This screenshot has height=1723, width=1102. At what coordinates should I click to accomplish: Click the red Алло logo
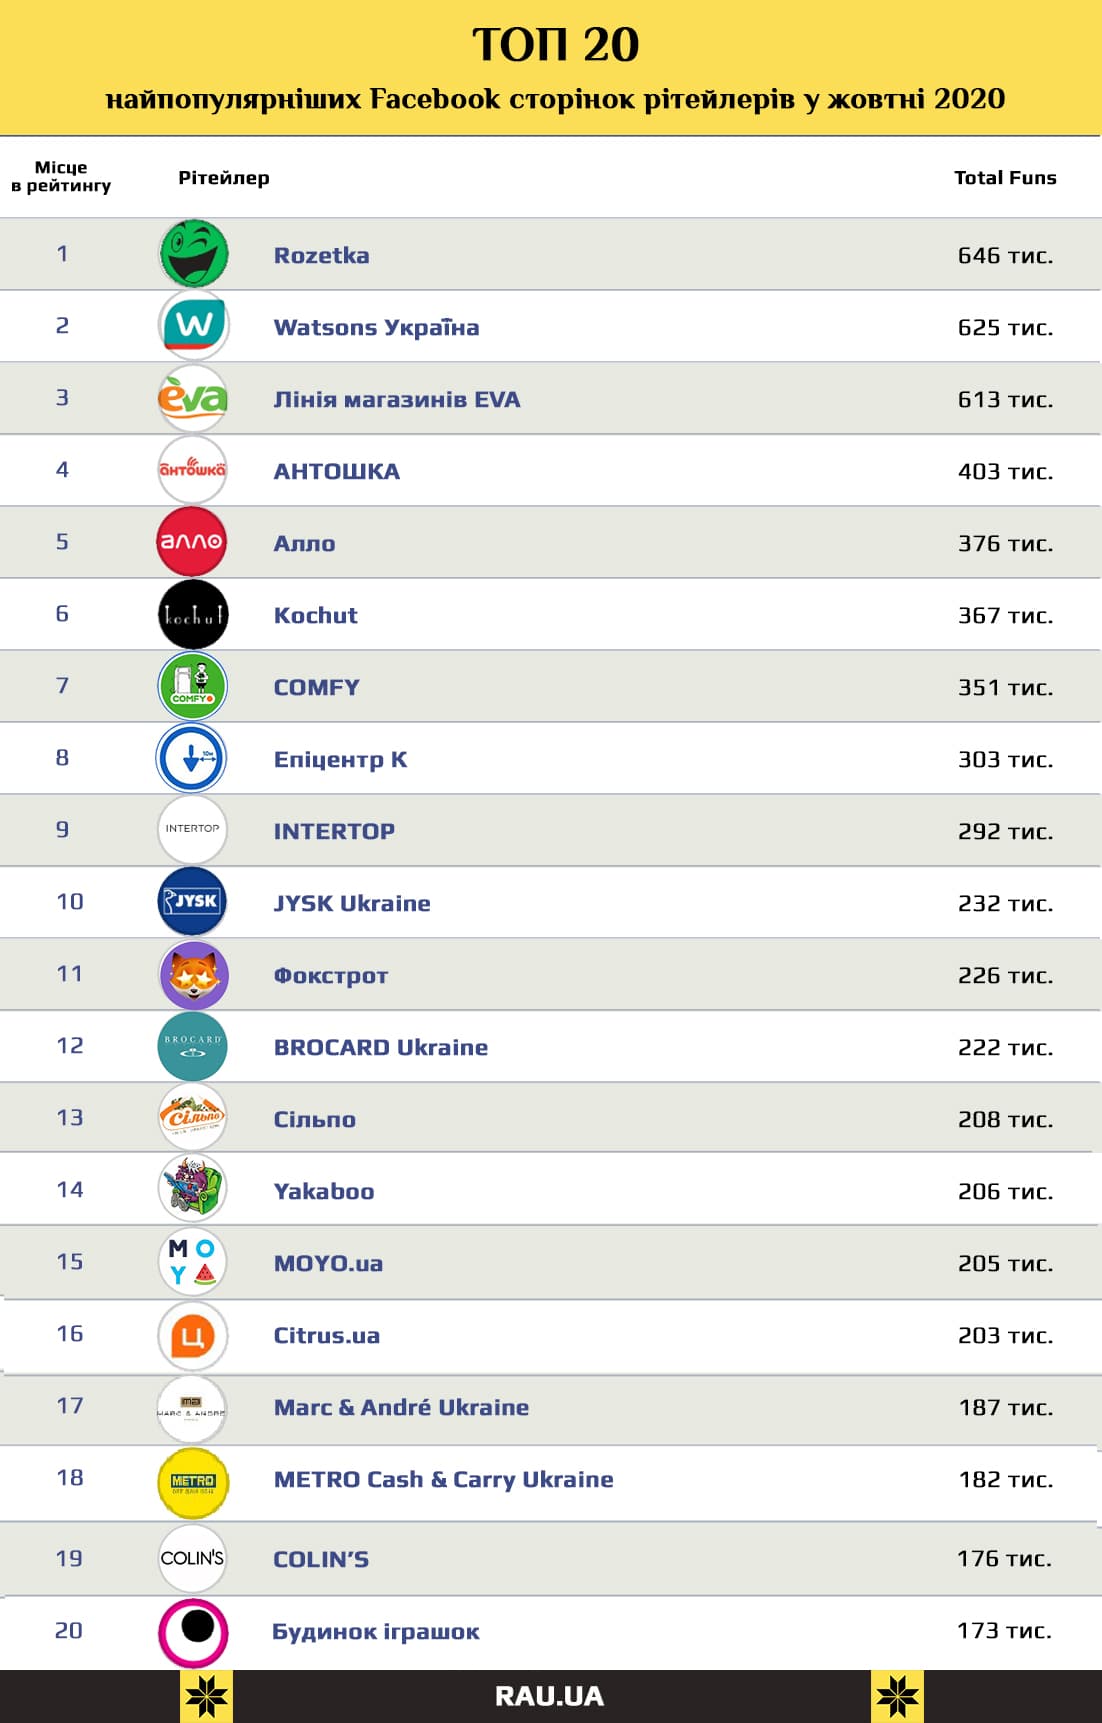tap(192, 542)
